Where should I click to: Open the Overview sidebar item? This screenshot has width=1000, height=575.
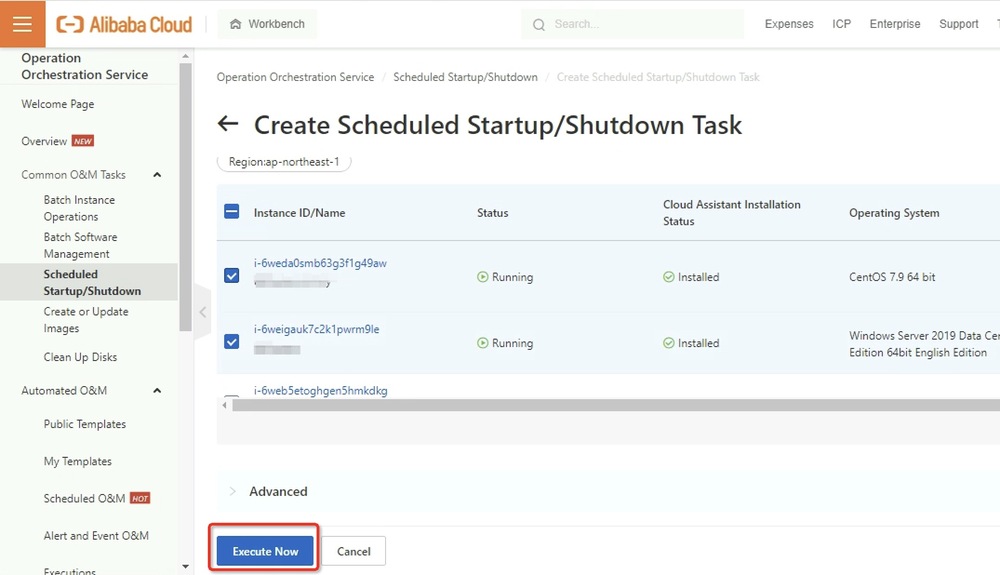point(44,142)
